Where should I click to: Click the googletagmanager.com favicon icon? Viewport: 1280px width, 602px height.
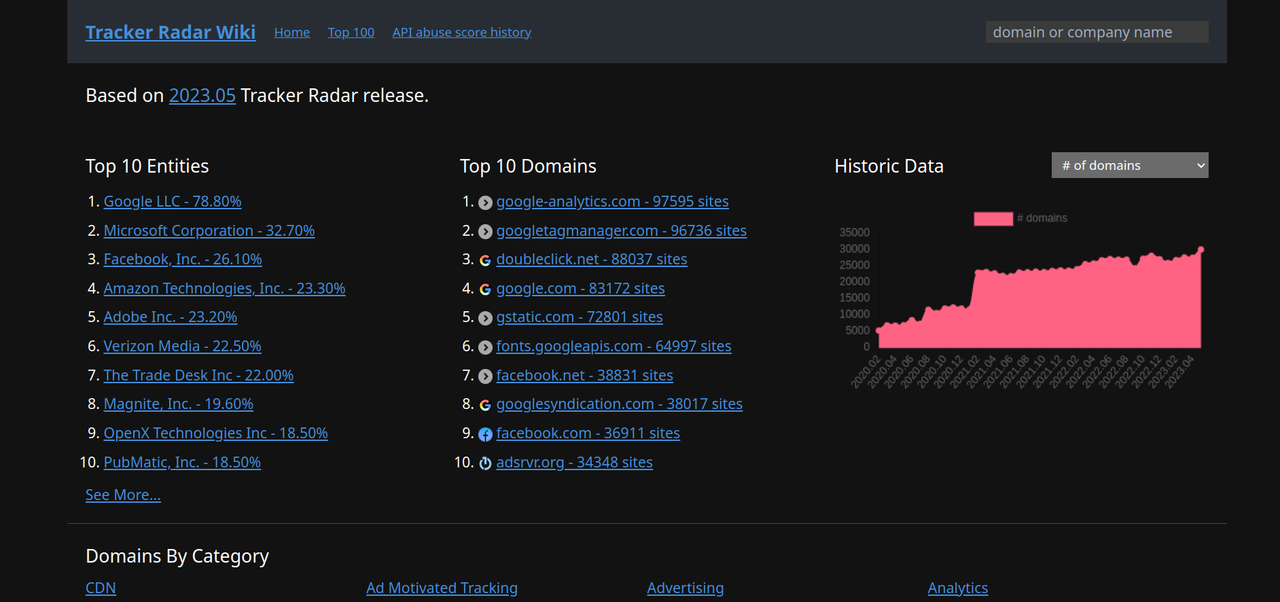pos(485,231)
